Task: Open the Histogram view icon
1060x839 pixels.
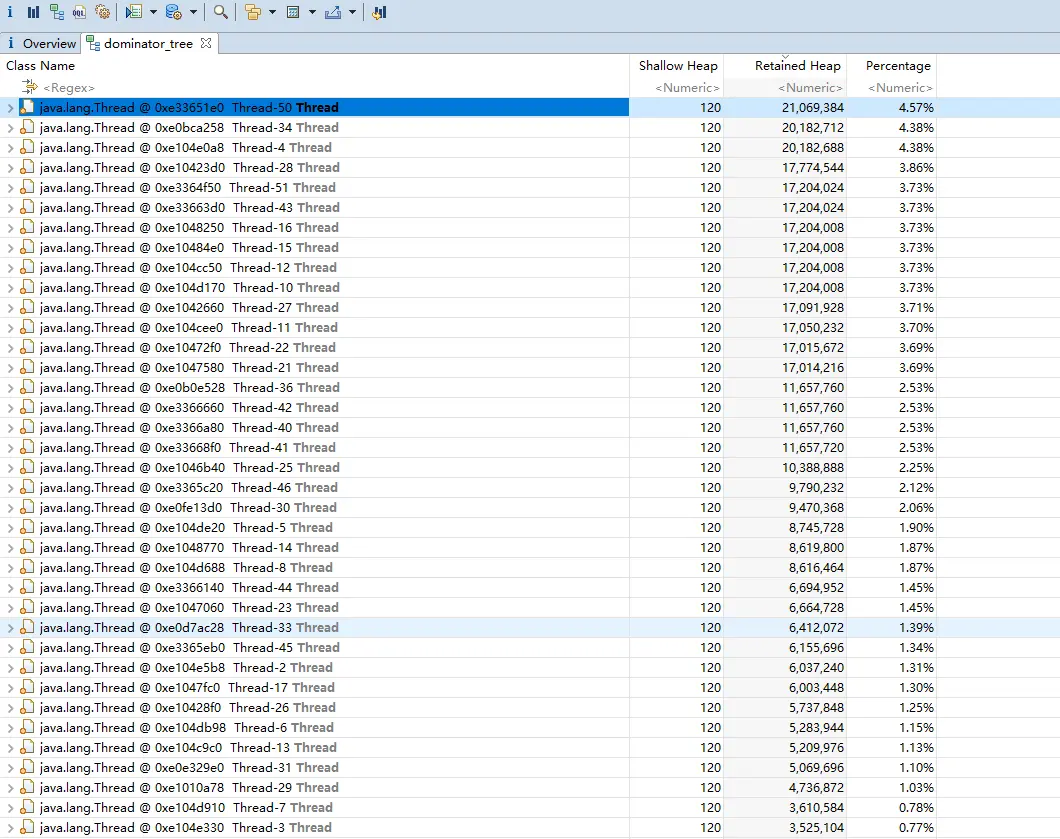Action: point(33,12)
